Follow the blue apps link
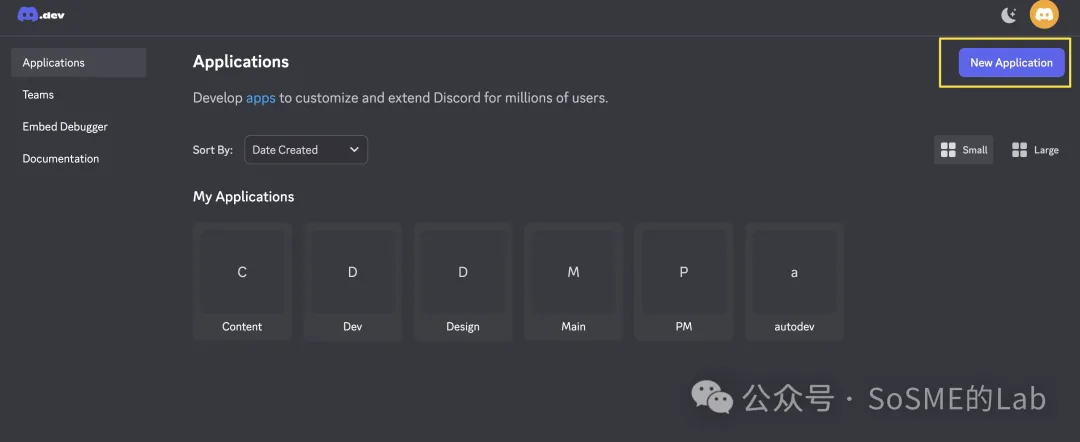The width and height of the screenshot is (1080, 442). [260, 98]
